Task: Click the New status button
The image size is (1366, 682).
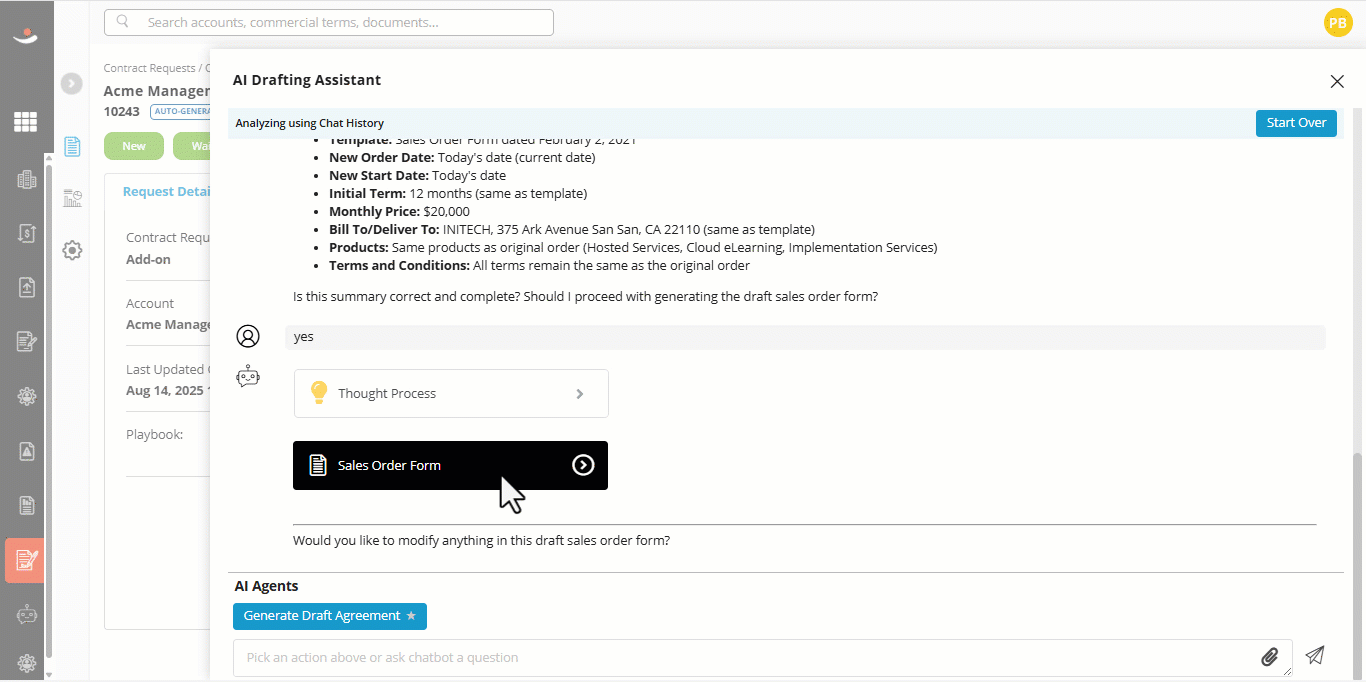Action: point(134,146)
